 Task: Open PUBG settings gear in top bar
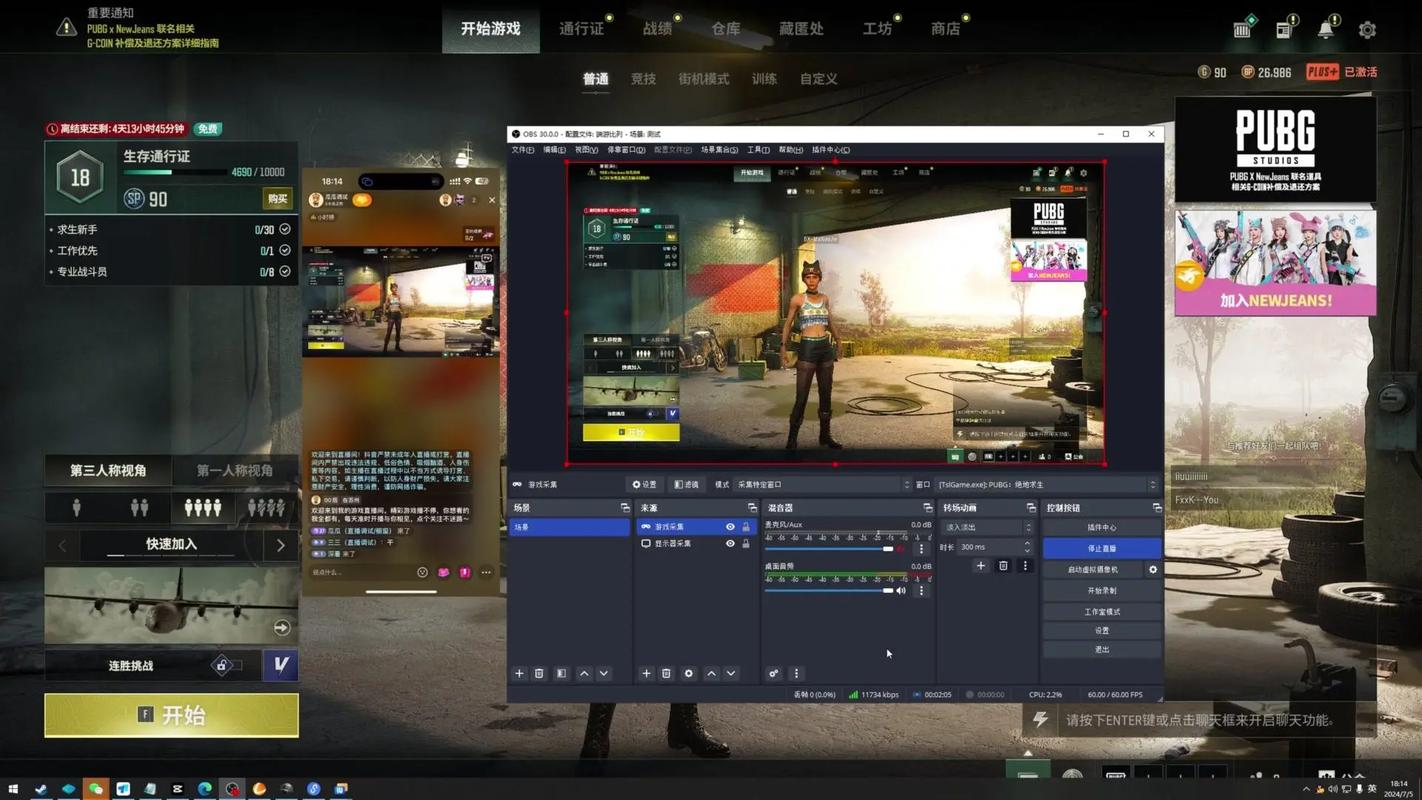[x=1367, y=30]
